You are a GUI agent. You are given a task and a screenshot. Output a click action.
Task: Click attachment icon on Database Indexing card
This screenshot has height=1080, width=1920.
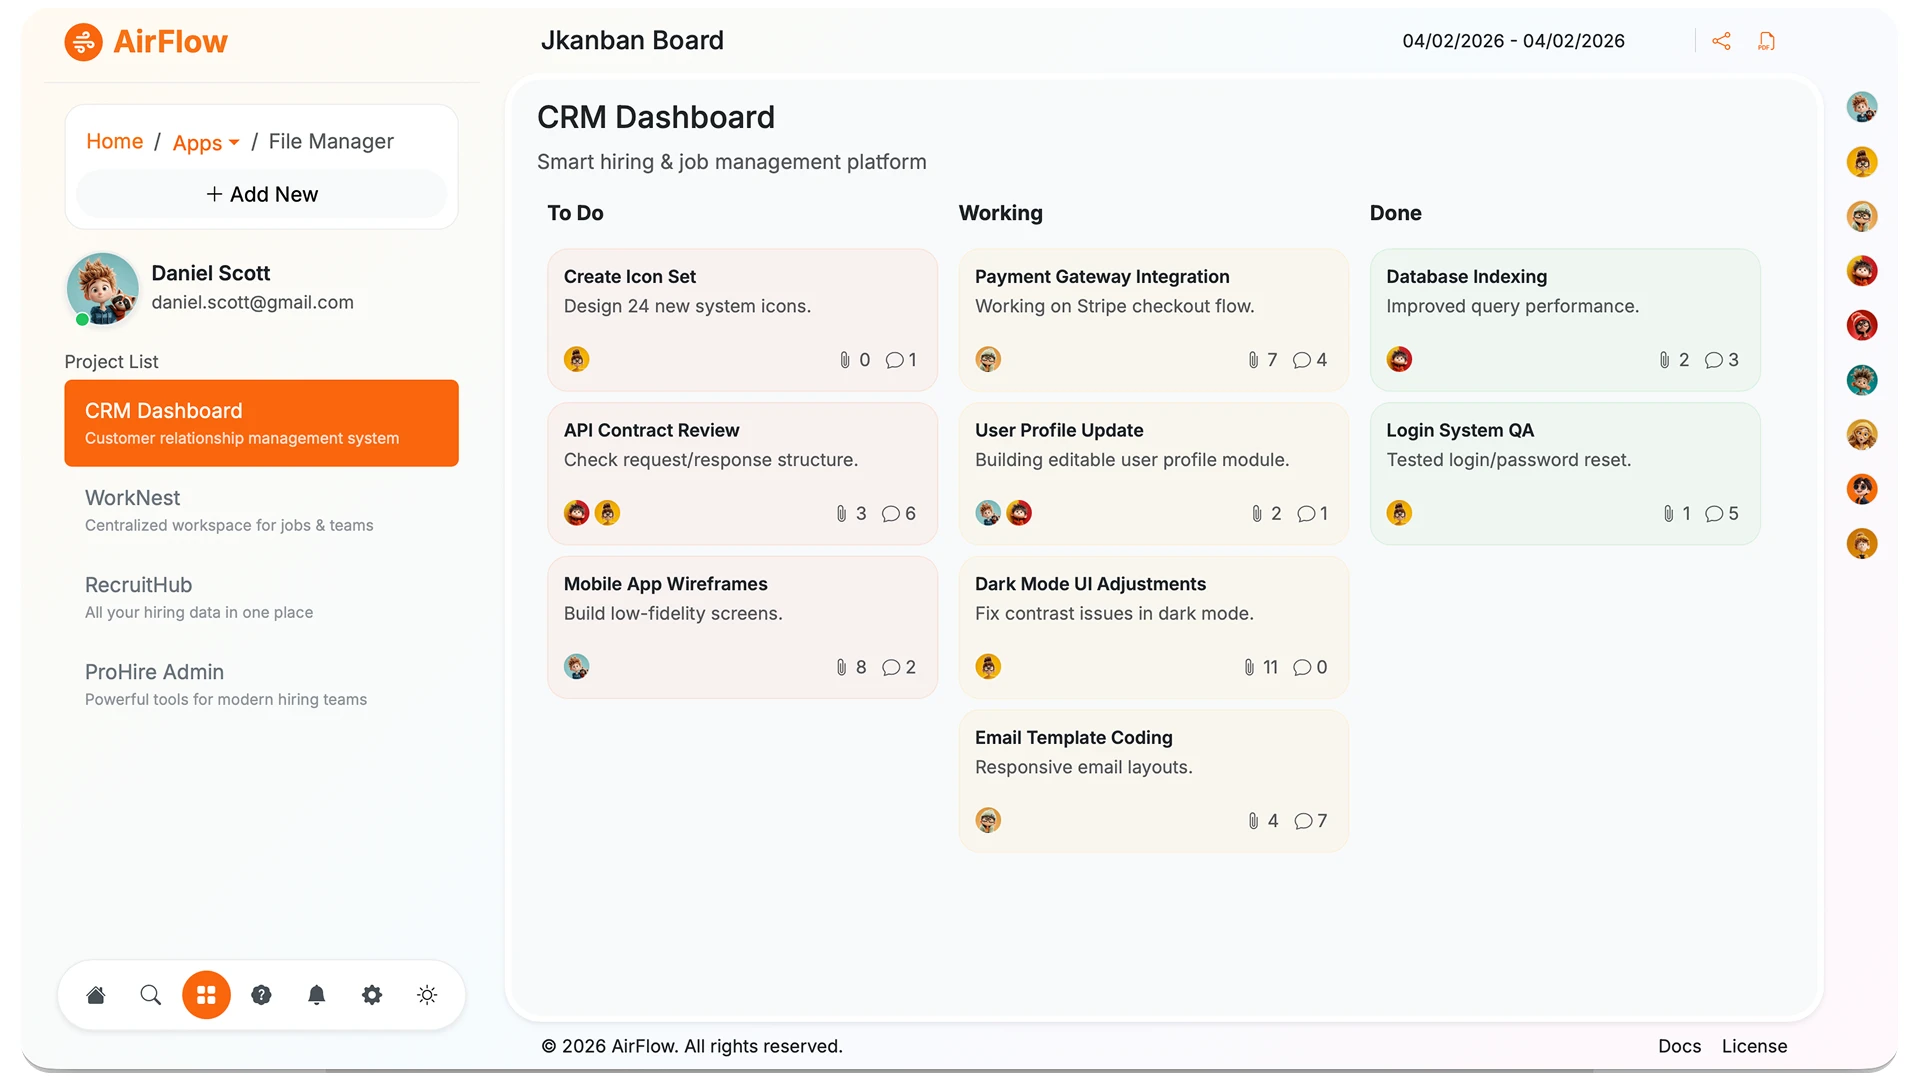(x=1664, y=360)
